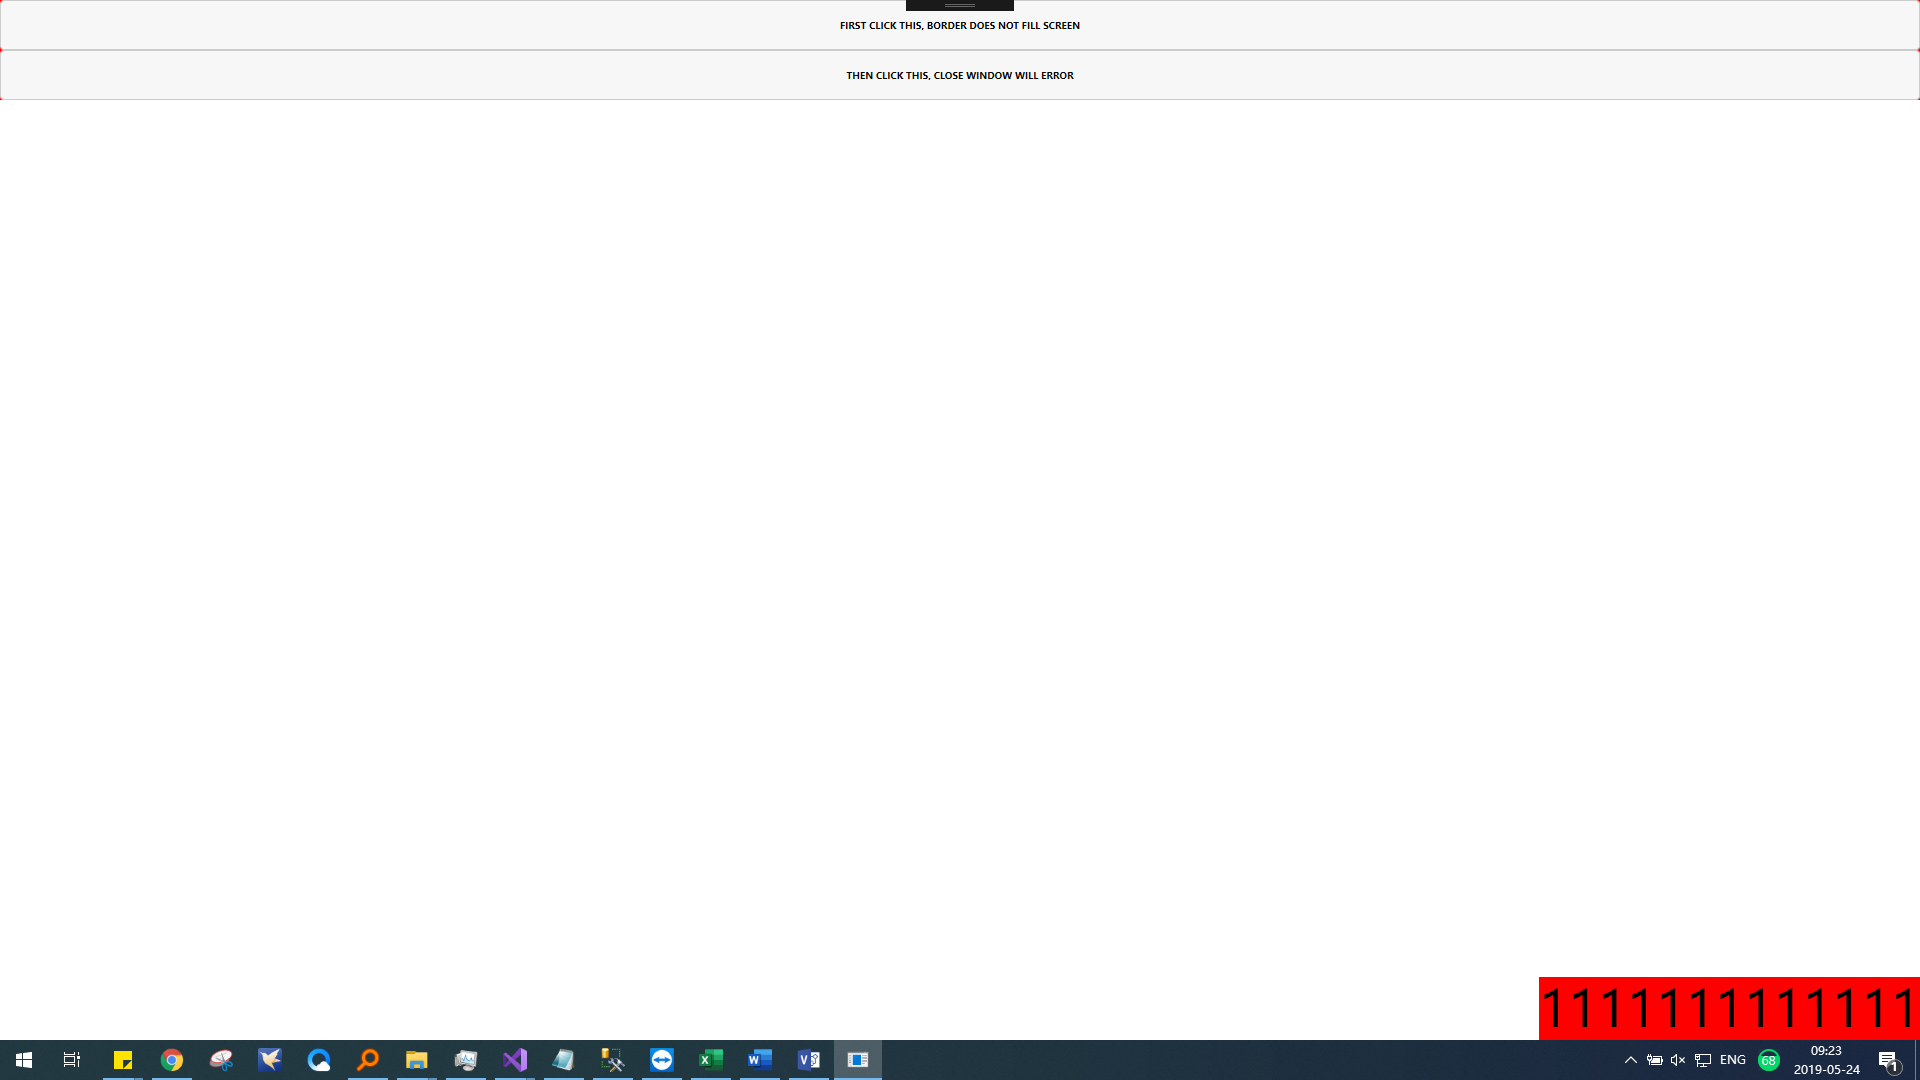
Task: Switch to Excel in taskbar
Action: (x=711, y=1060)
